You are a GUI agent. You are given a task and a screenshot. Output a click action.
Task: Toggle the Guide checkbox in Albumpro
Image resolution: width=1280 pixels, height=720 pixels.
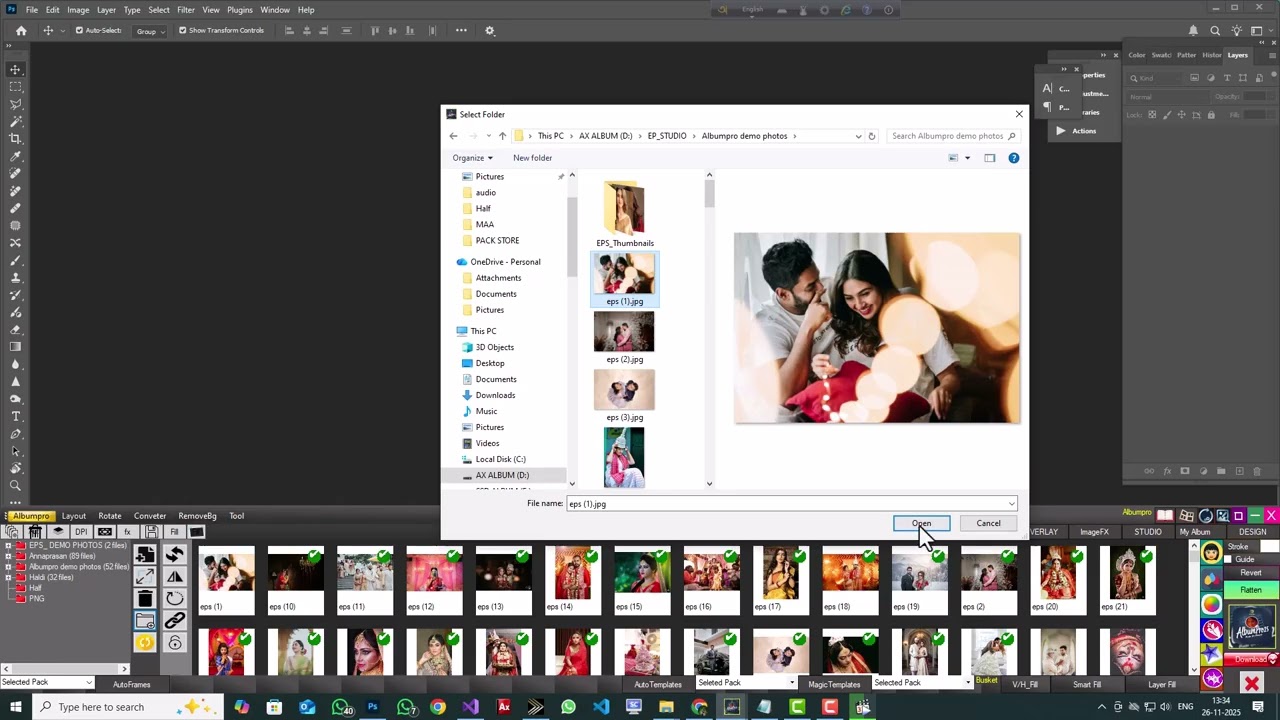point(1230,559)
